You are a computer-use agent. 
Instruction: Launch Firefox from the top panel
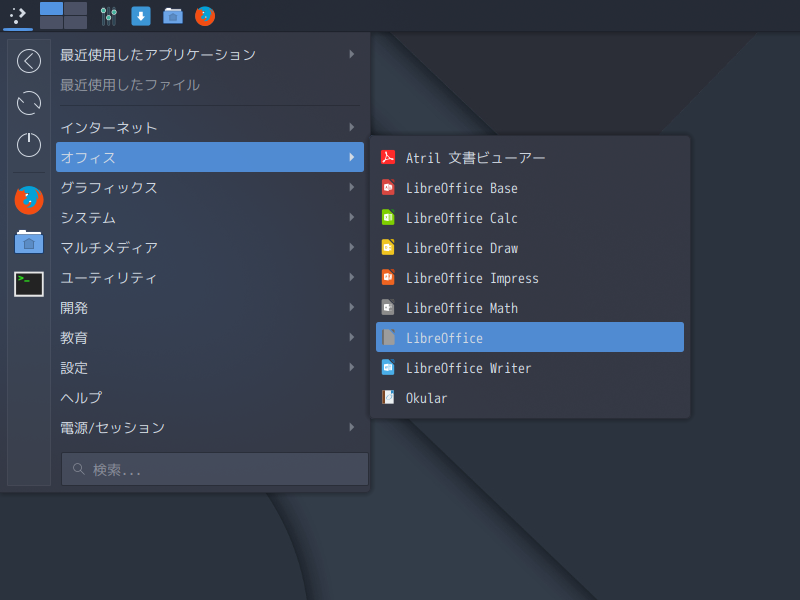click(205, 16)
